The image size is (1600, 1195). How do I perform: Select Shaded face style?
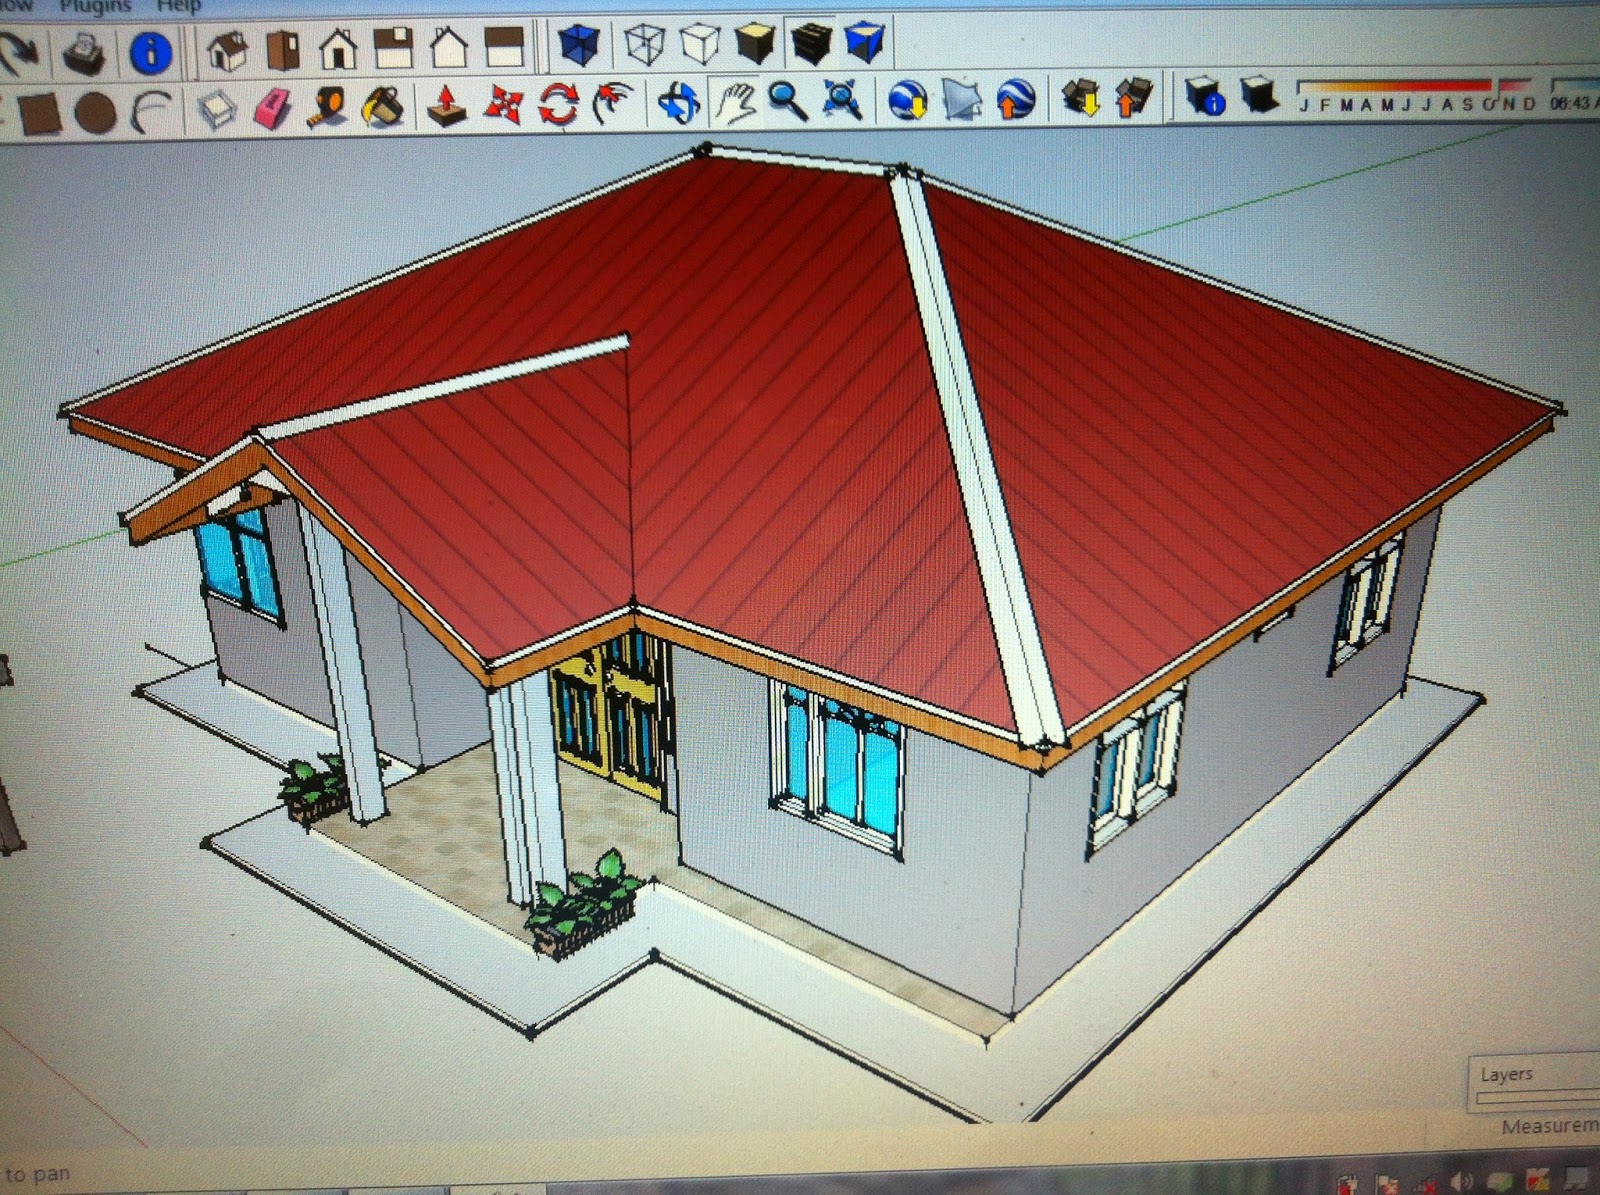tap(755, 43)
